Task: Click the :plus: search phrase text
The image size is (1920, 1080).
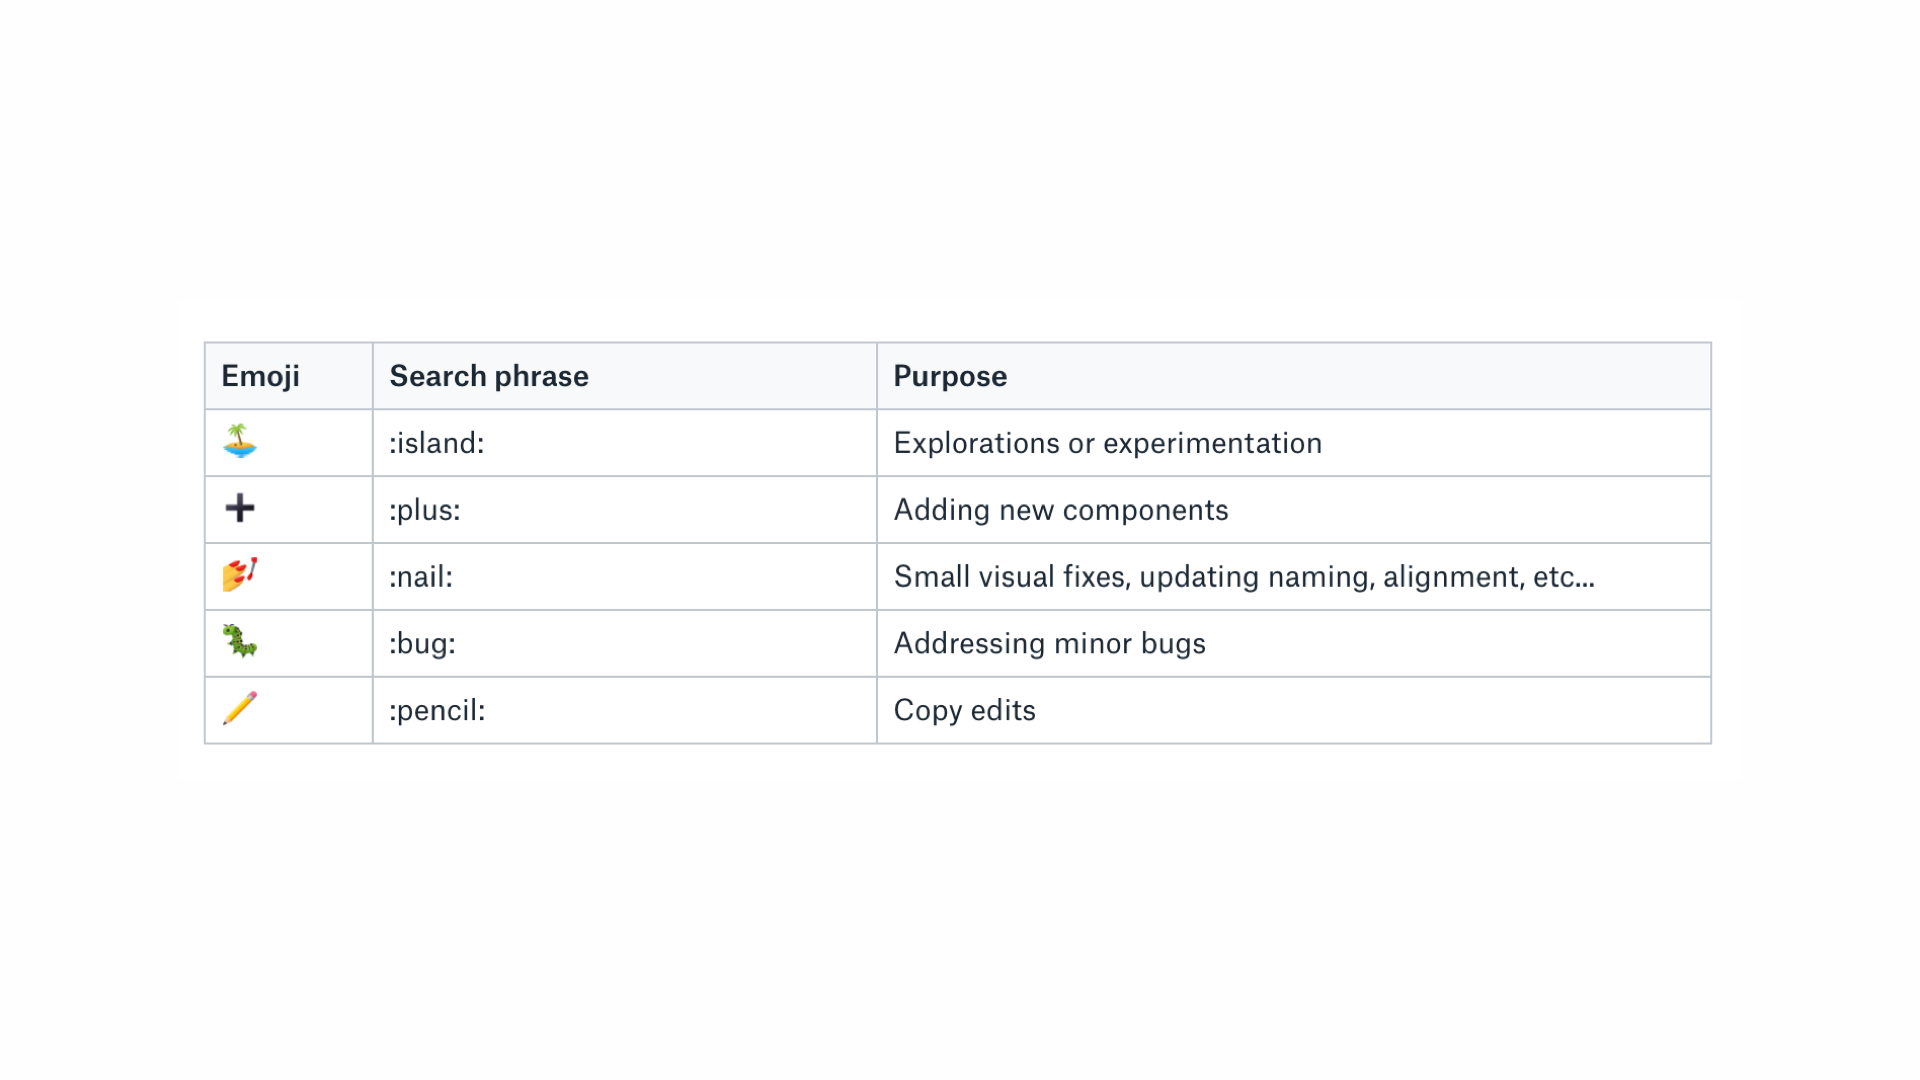Action: (x=425, y=510)
